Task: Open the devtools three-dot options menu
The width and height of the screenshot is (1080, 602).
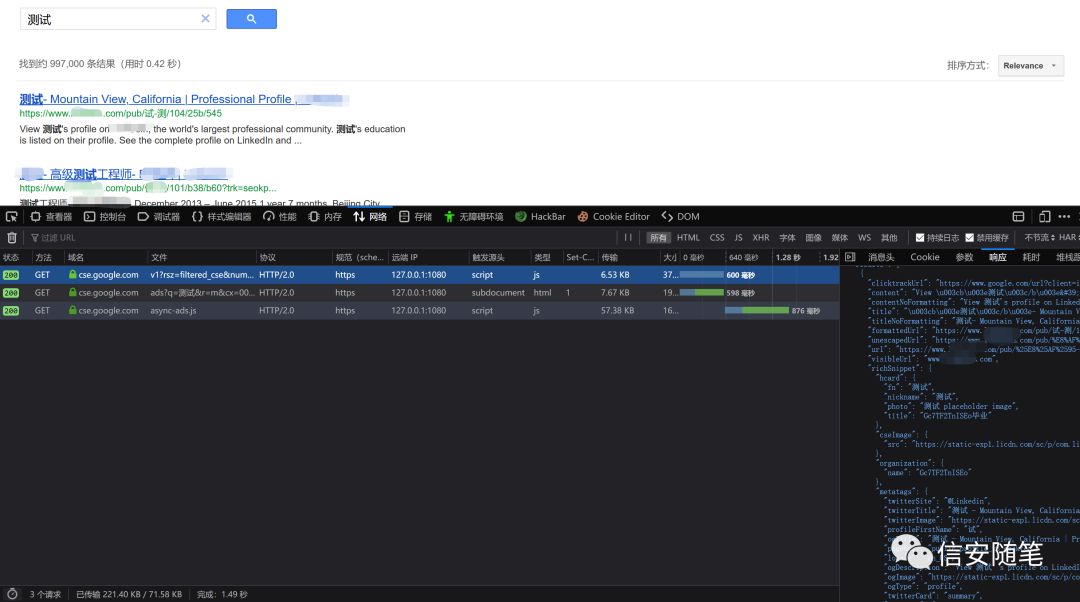Action: click(1064, 217)
